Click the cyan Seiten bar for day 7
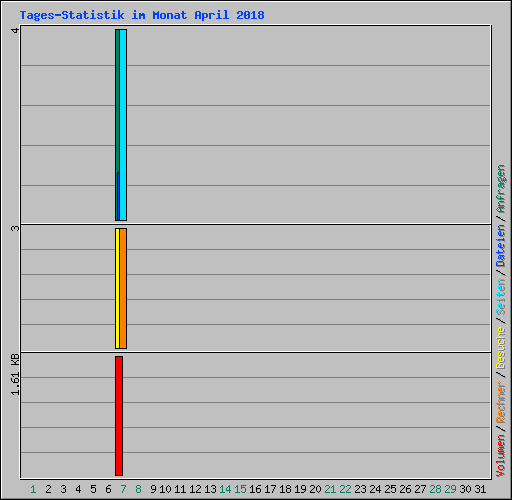Image resolution: width=512 pixels, height=500 pixels. tap(123, 125)
